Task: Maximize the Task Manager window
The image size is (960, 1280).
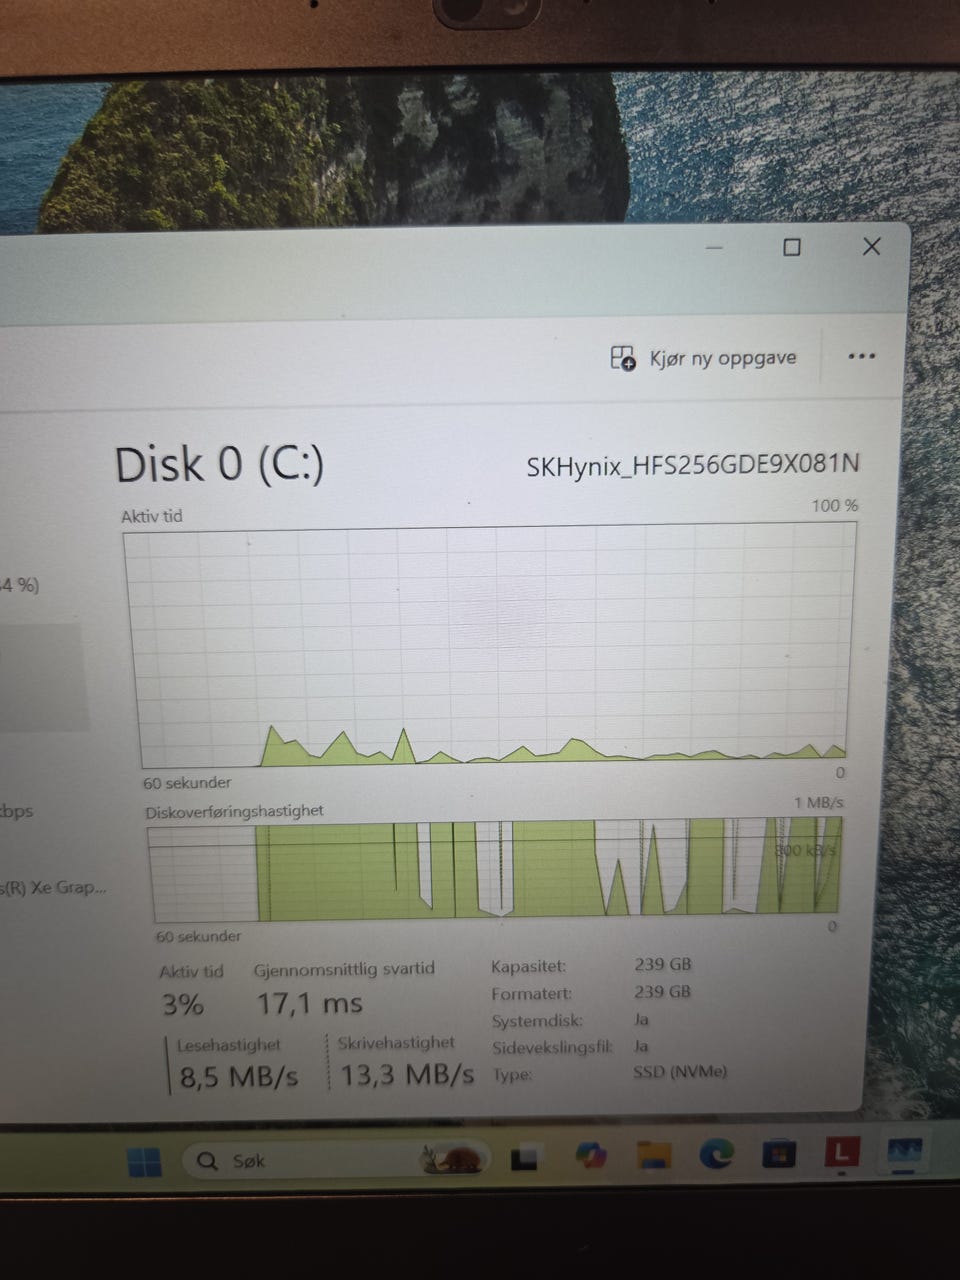Action: click(x=791, y=247)
